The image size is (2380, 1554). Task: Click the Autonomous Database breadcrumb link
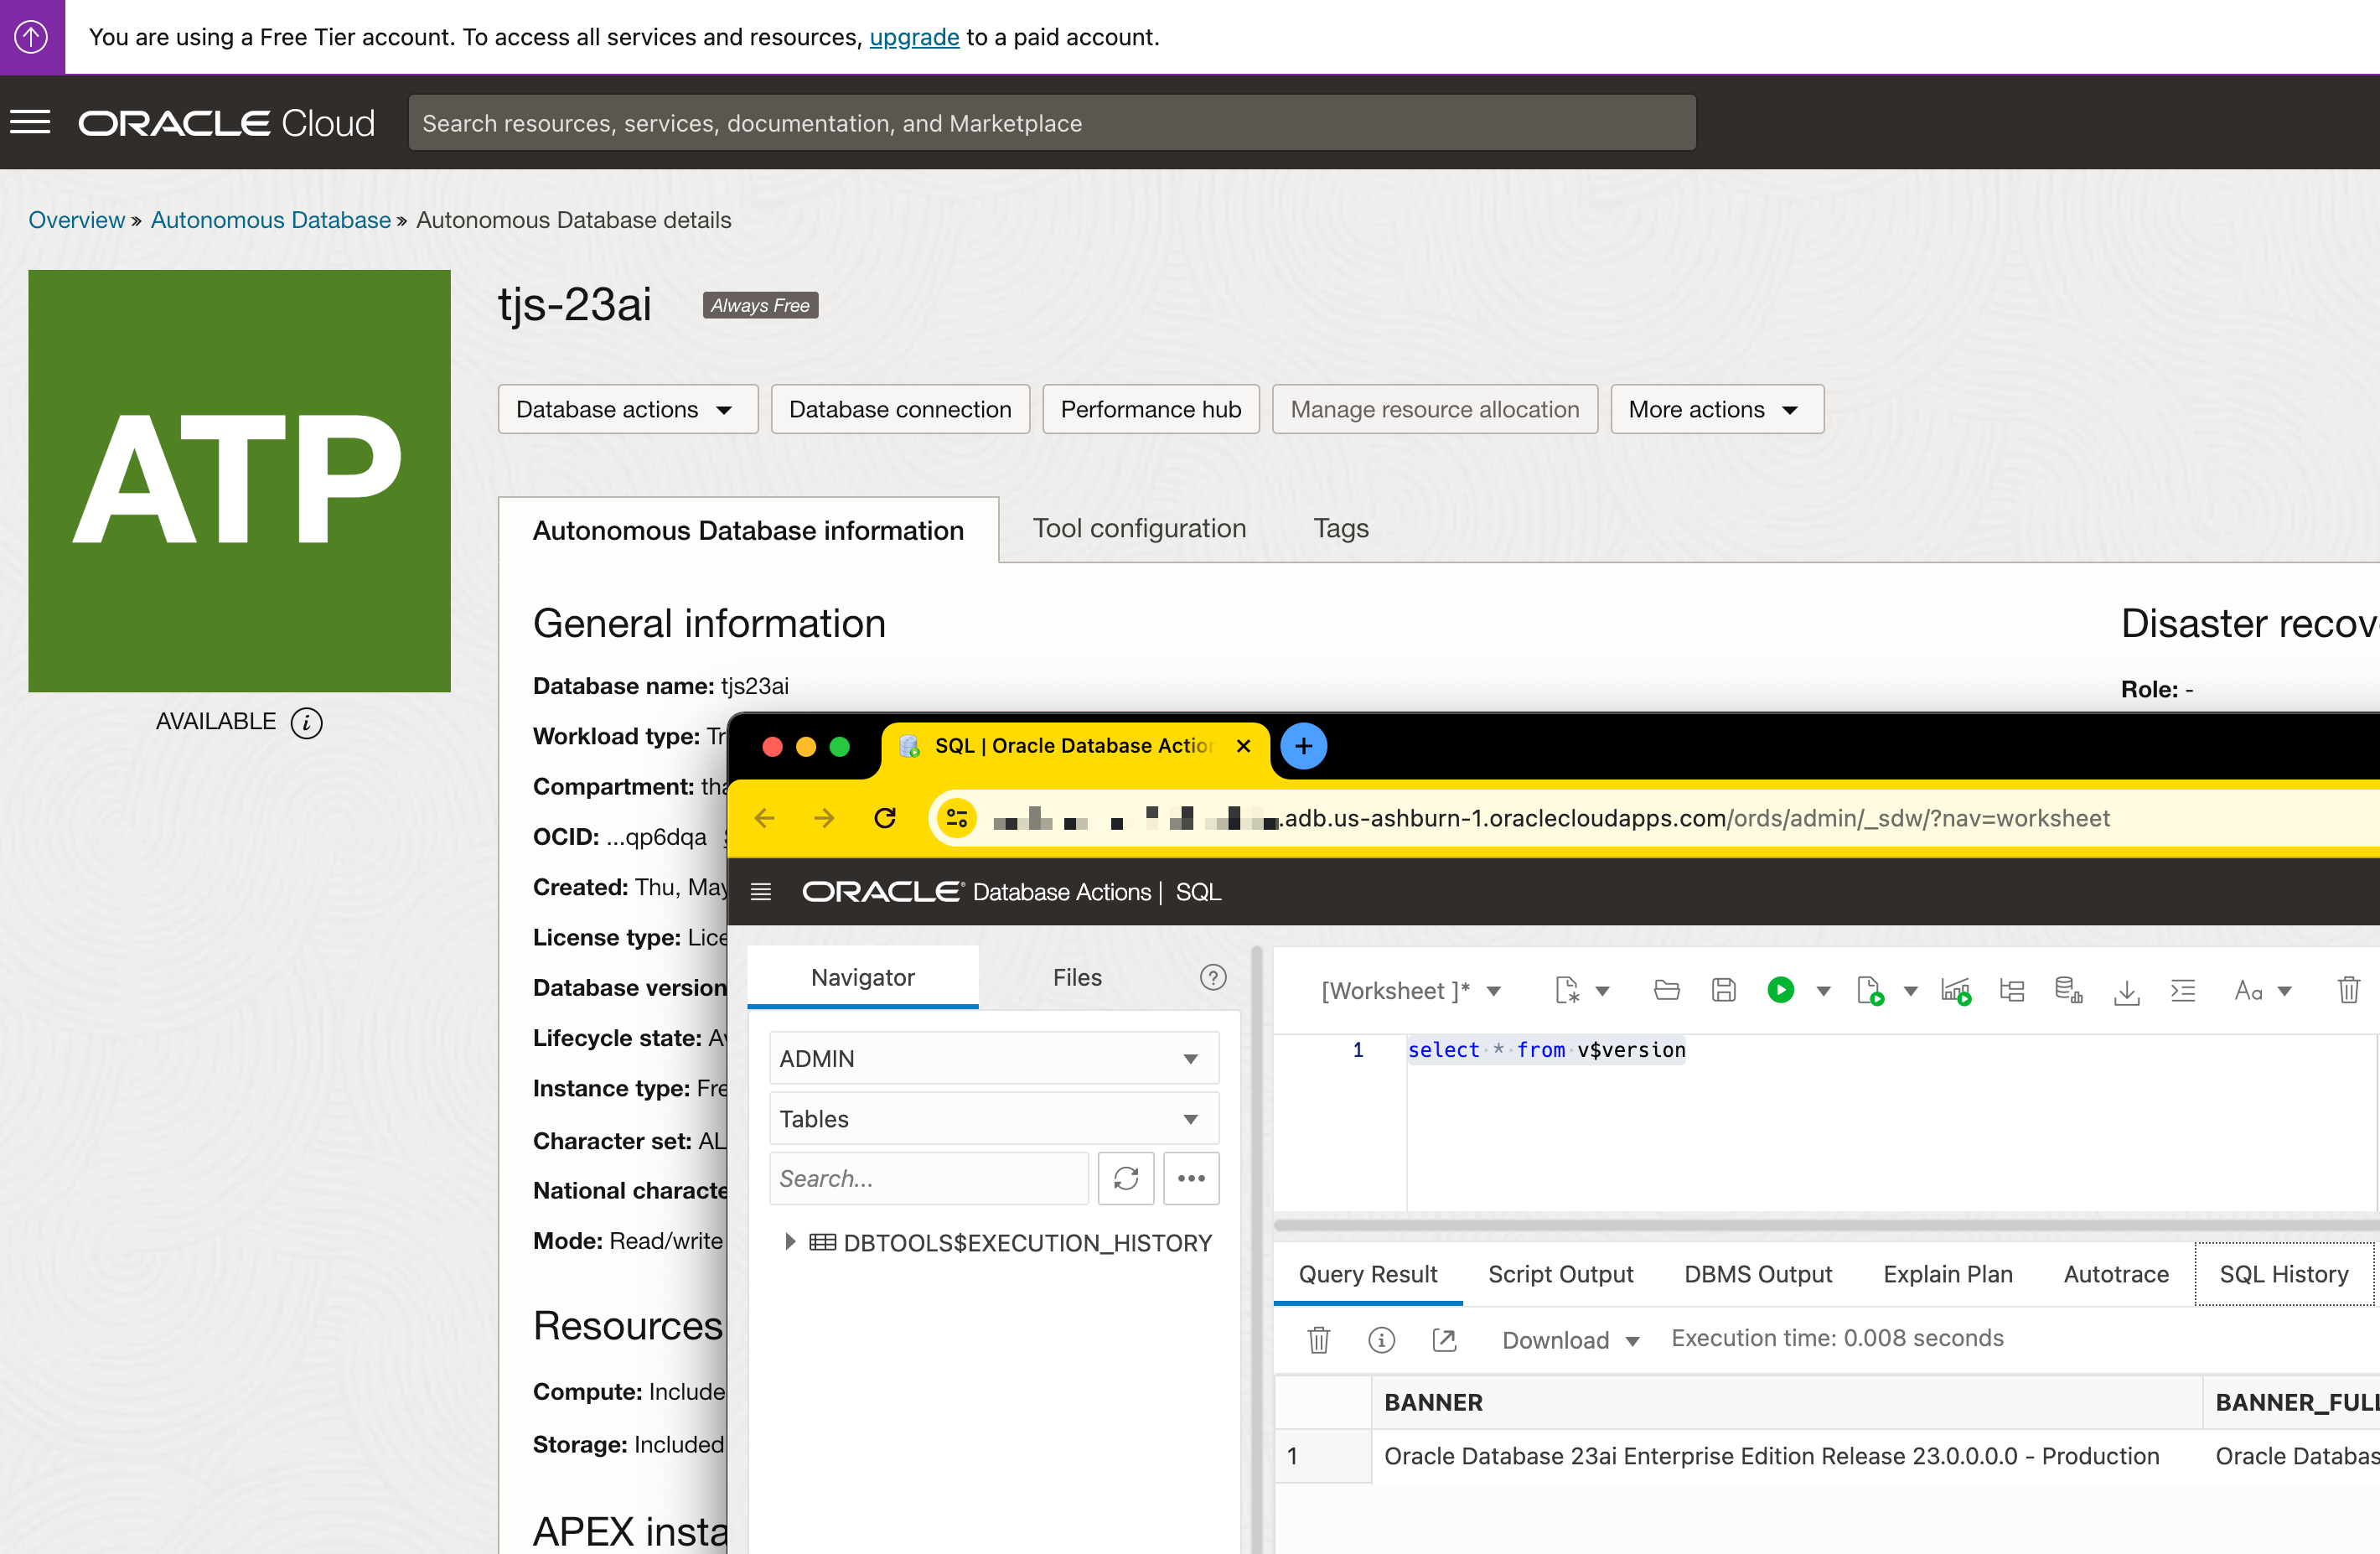[x=271, y=219]
